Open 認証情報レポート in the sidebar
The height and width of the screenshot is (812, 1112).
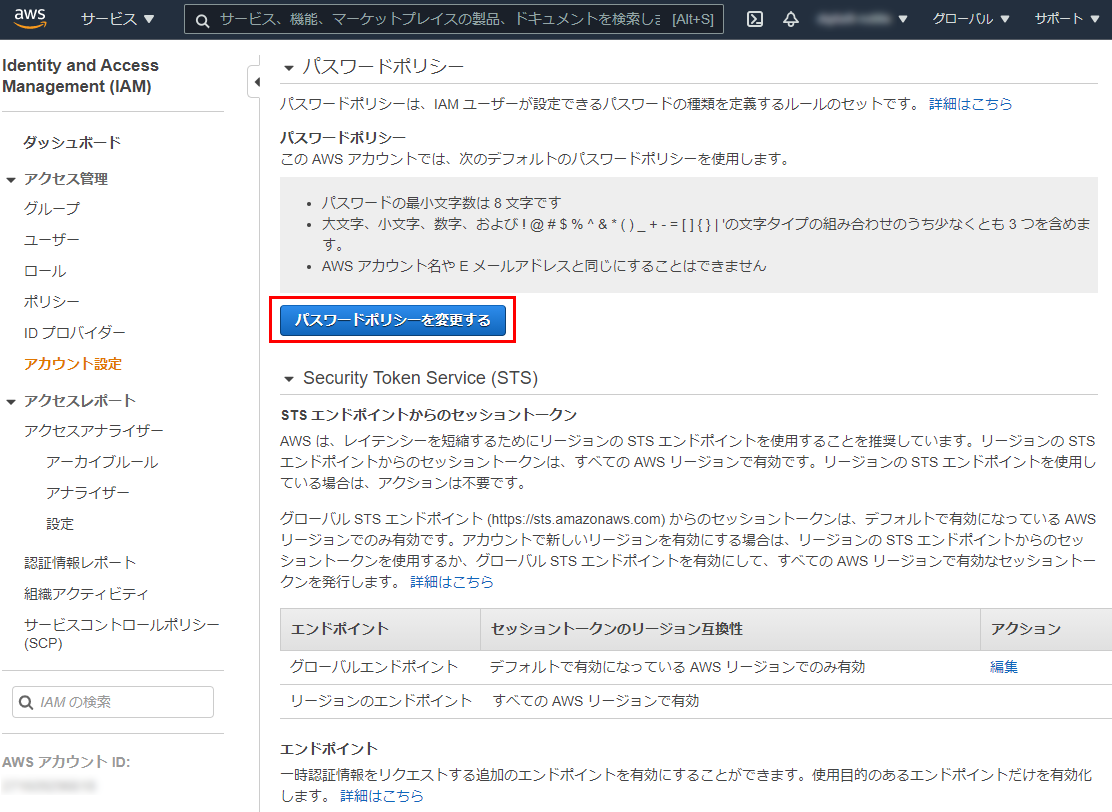[x=79, y=562]
